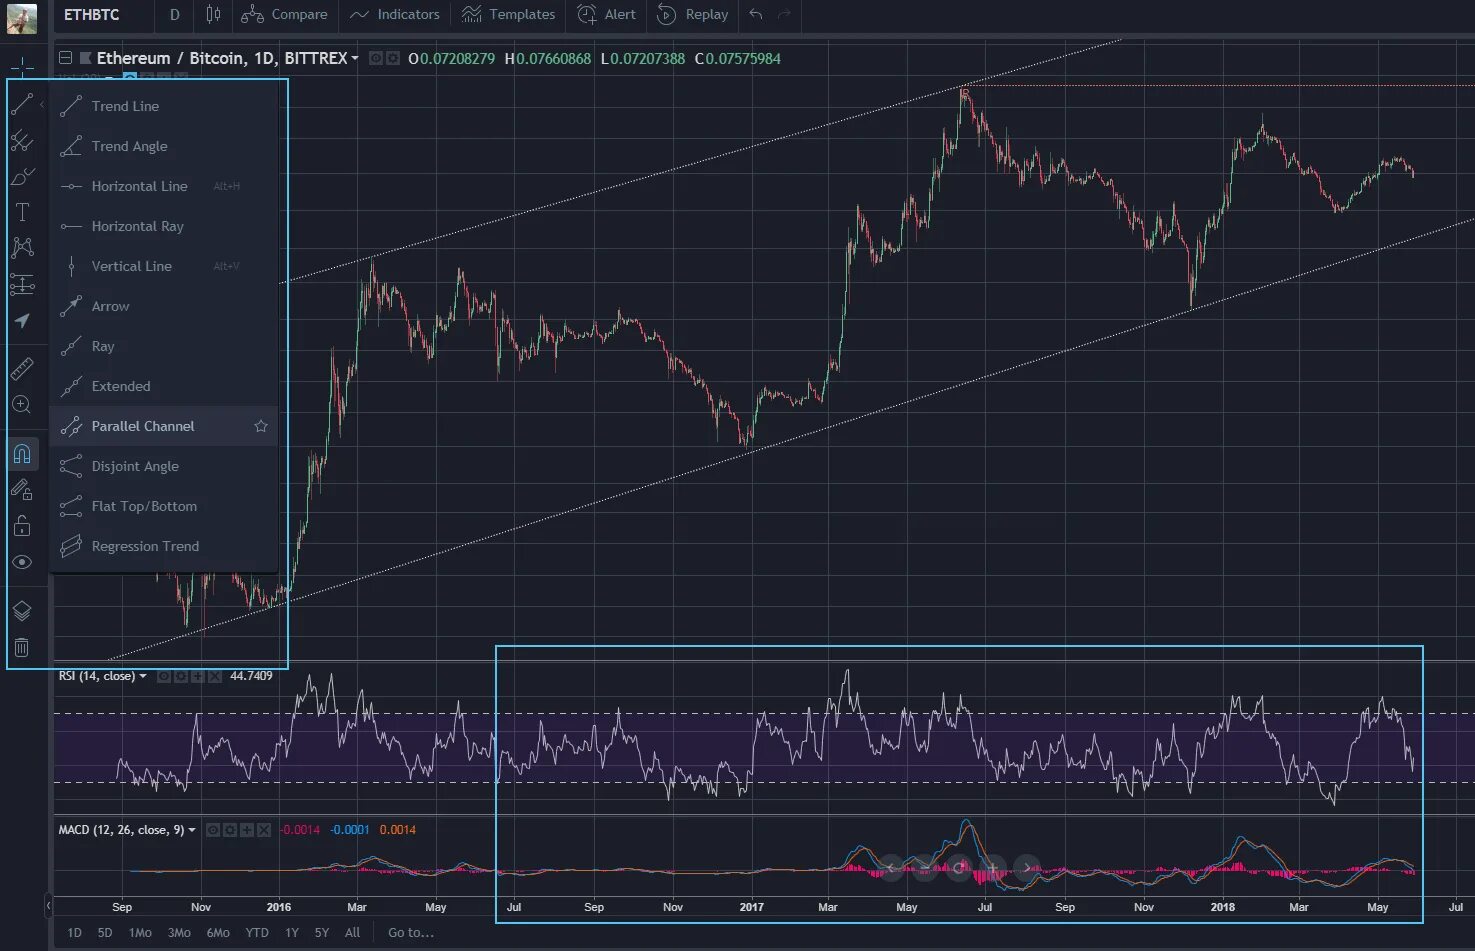Click the undo arrow

pos(756,15)
